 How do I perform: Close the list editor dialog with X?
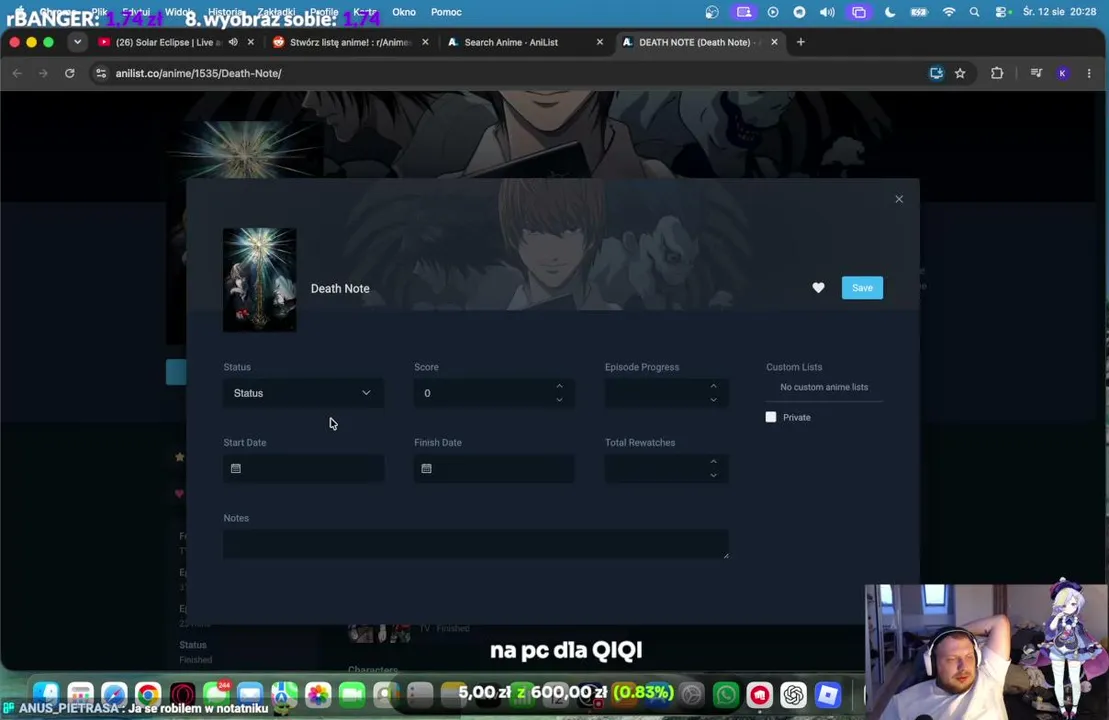(899, 199)
